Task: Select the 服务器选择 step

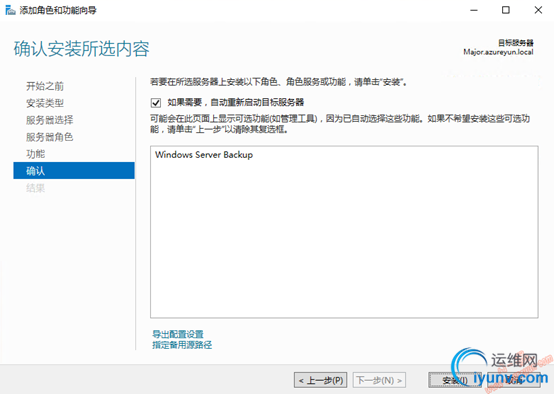Action: (49, 120)
